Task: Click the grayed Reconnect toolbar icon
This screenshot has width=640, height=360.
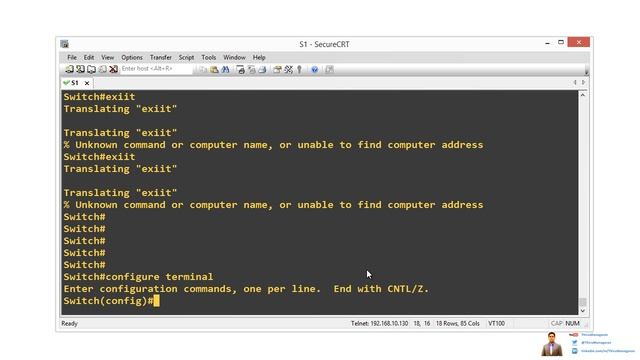Action: pos(102,69)
